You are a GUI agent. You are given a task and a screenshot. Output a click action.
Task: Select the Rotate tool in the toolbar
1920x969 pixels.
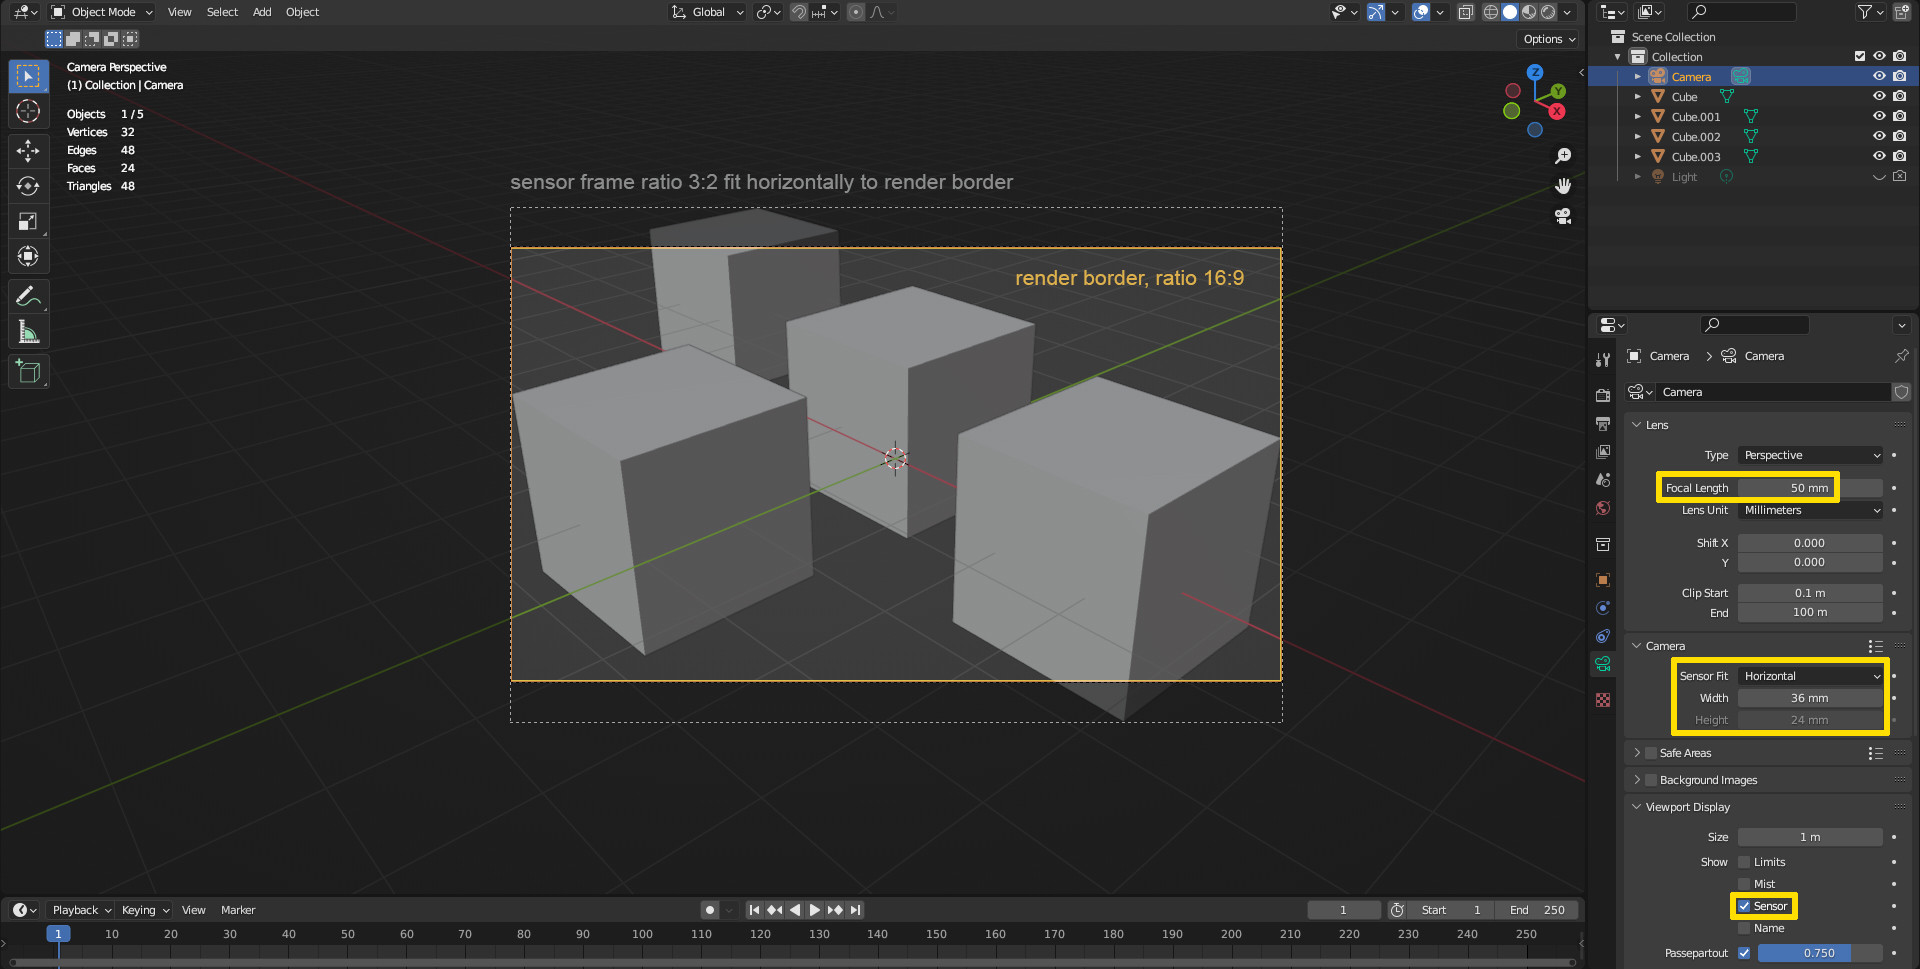tap(28, 186)
